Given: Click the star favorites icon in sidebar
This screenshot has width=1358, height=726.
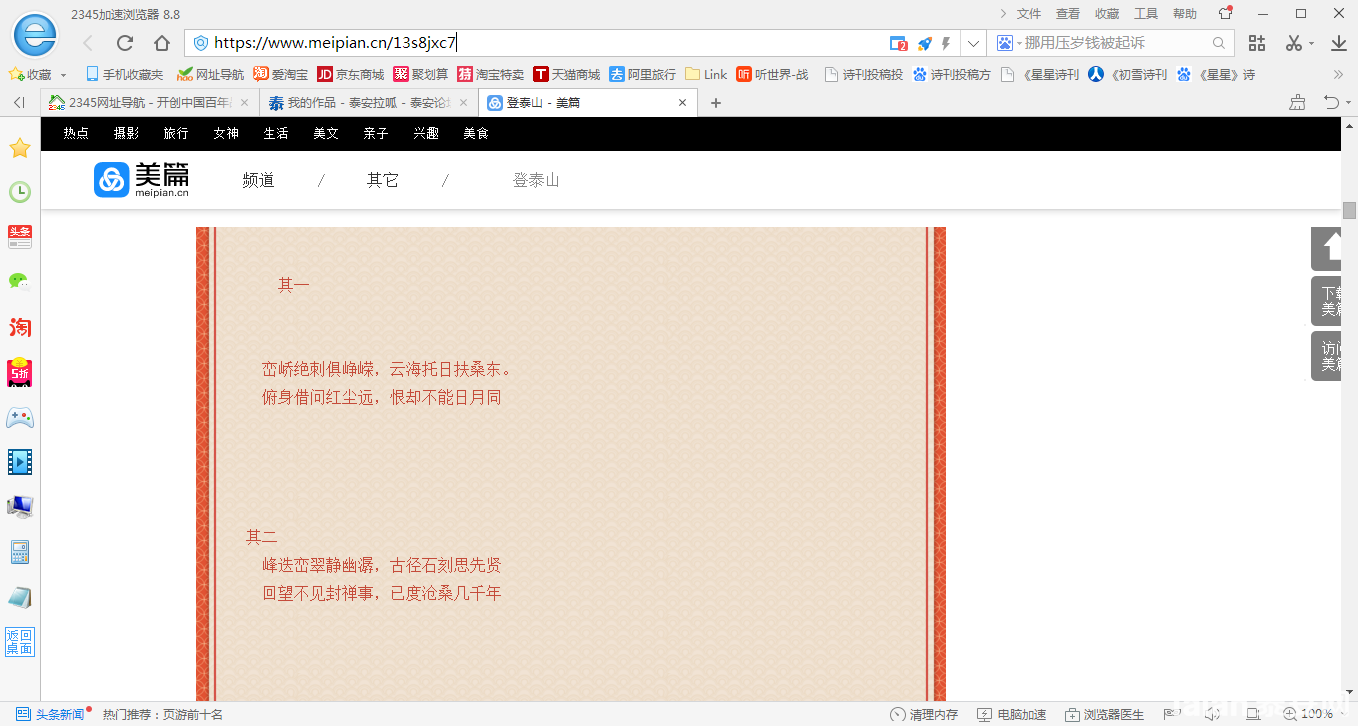Looking at the screenshot, I should [x=20, y=148].
